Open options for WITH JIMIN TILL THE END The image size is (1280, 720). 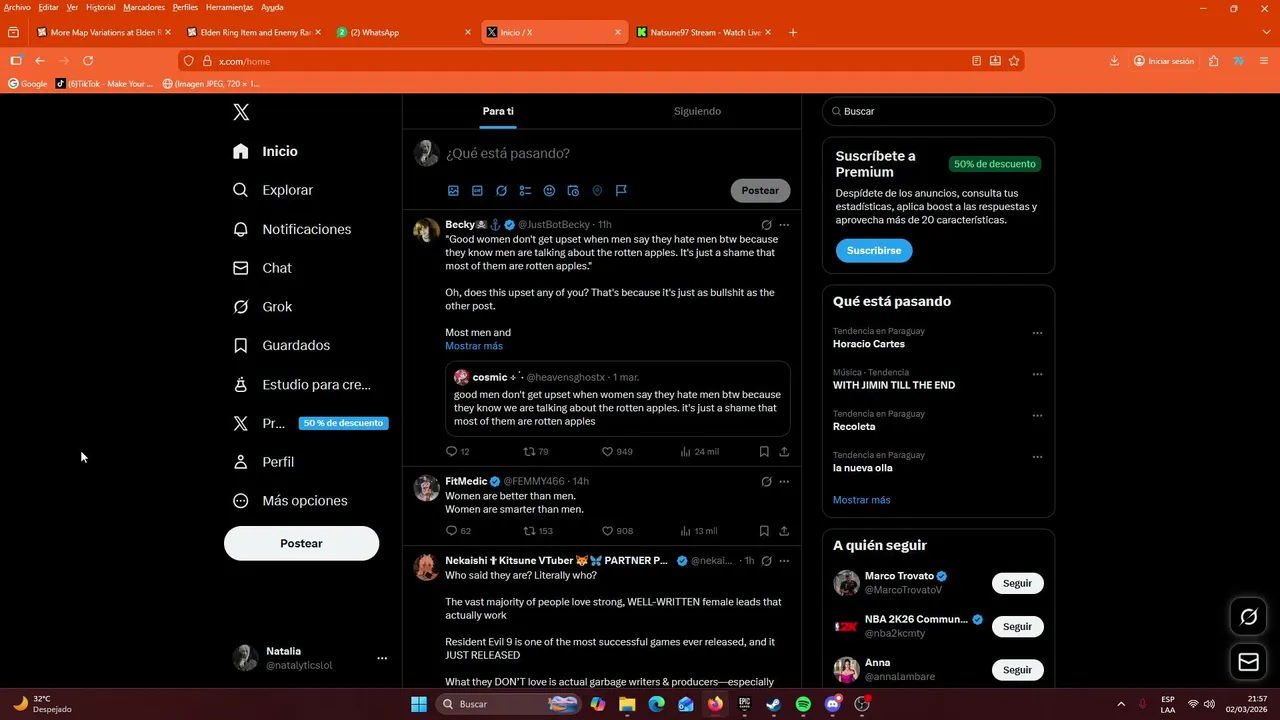[1037, 374]
